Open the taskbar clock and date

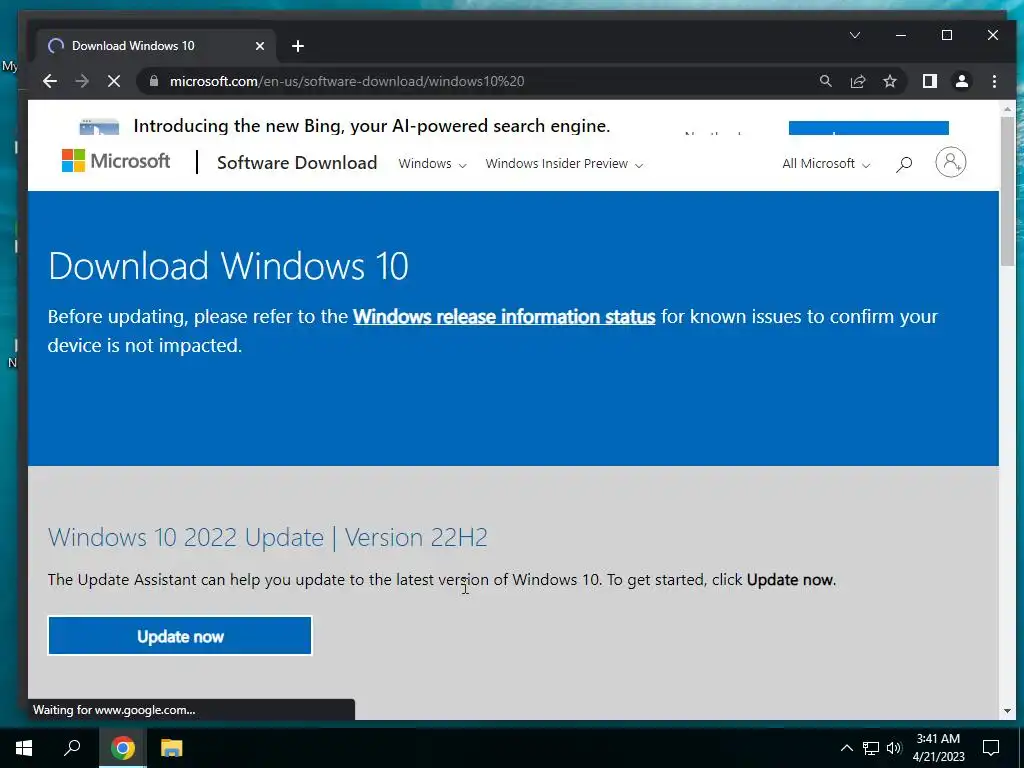tap(938, 748)
